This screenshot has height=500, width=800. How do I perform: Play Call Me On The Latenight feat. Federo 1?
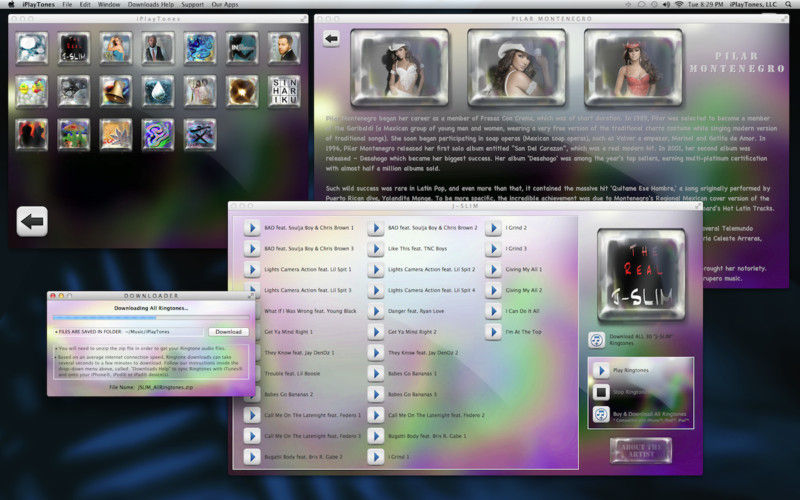pos(252,415)
